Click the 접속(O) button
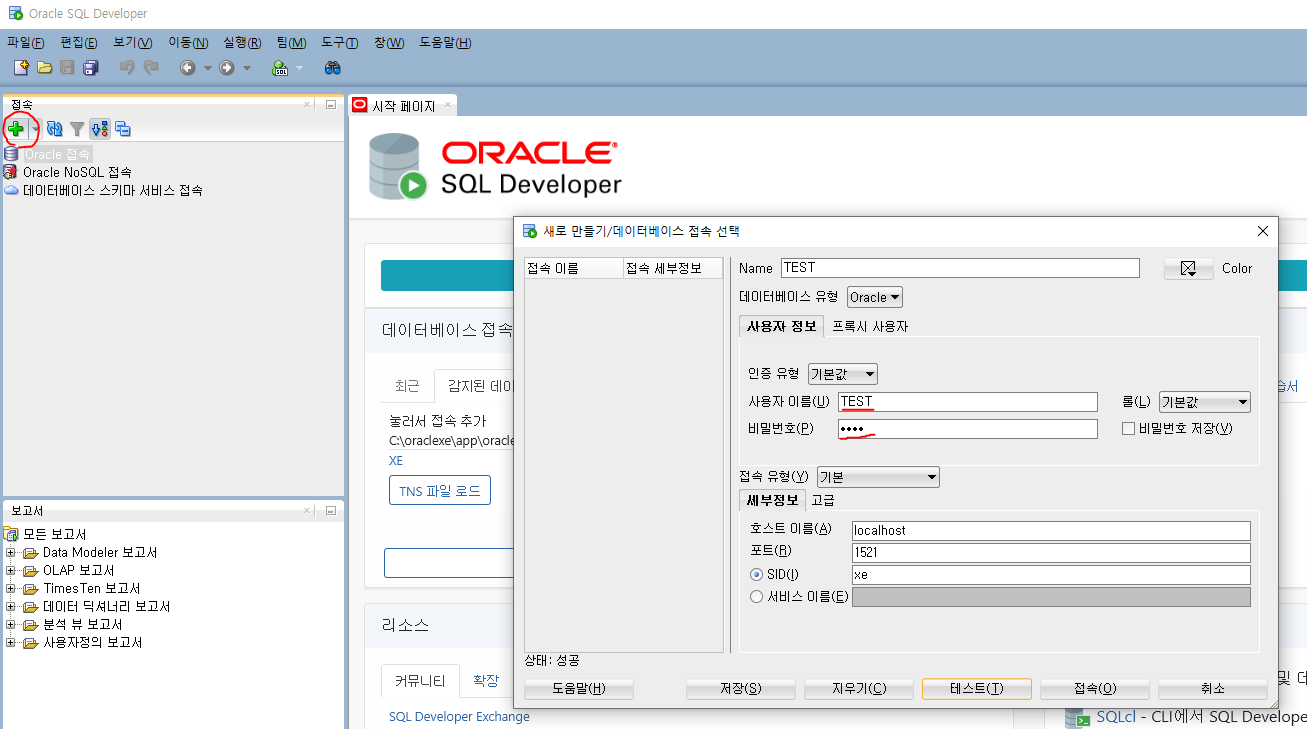Screen dimensions: 1307x729 click(x=1095, y=689)
